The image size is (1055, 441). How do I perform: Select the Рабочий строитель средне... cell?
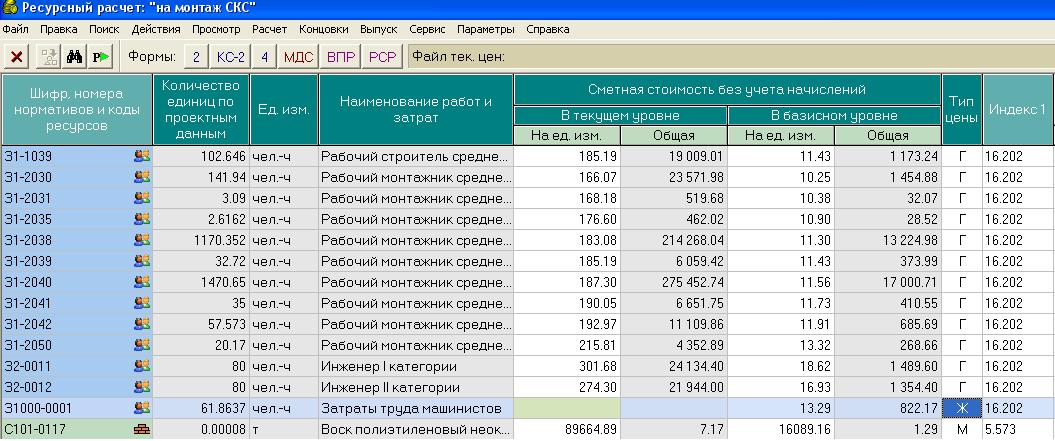pyautogui.click(x=416, y=156)
